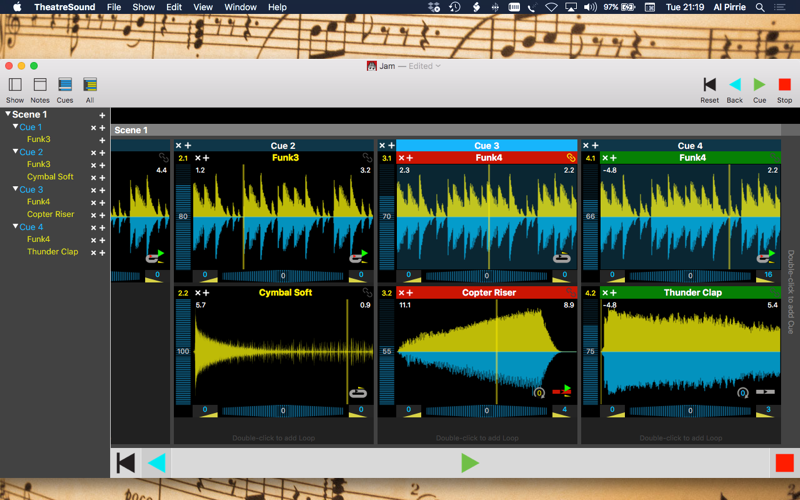Collapse Cue 3 disclosure triangle in sidebar
800x500 pixels.
[15, 188]
